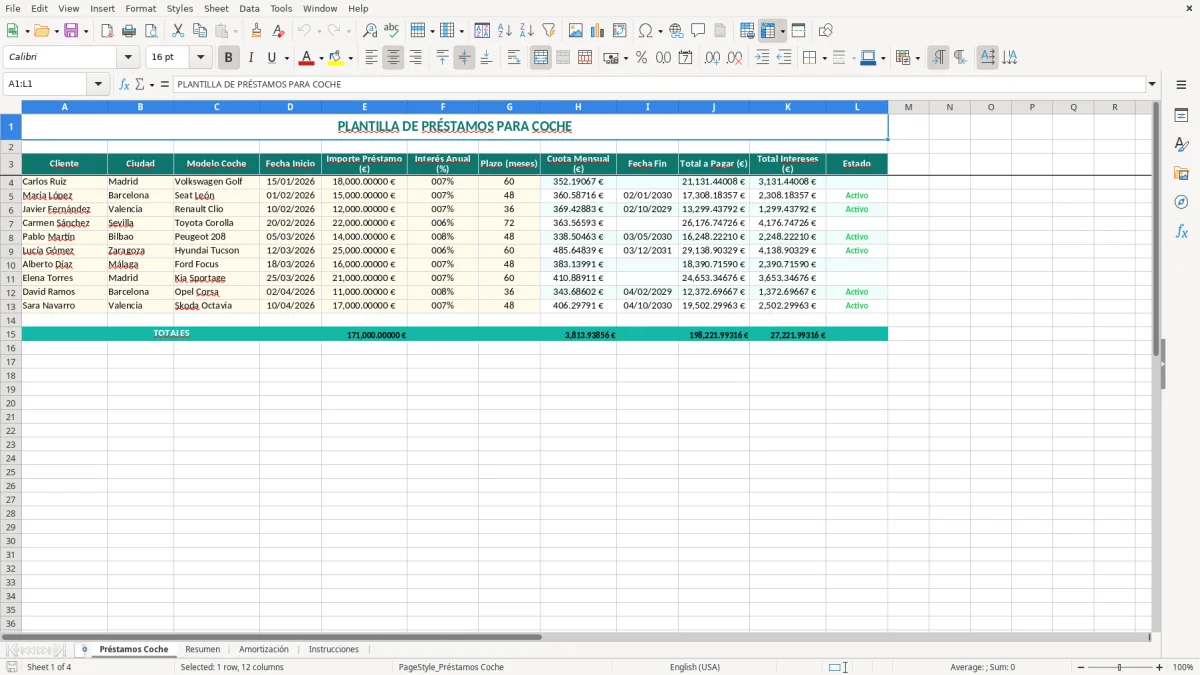
Task: Expand the formula bar arrow
Action: click(1152, 84)
